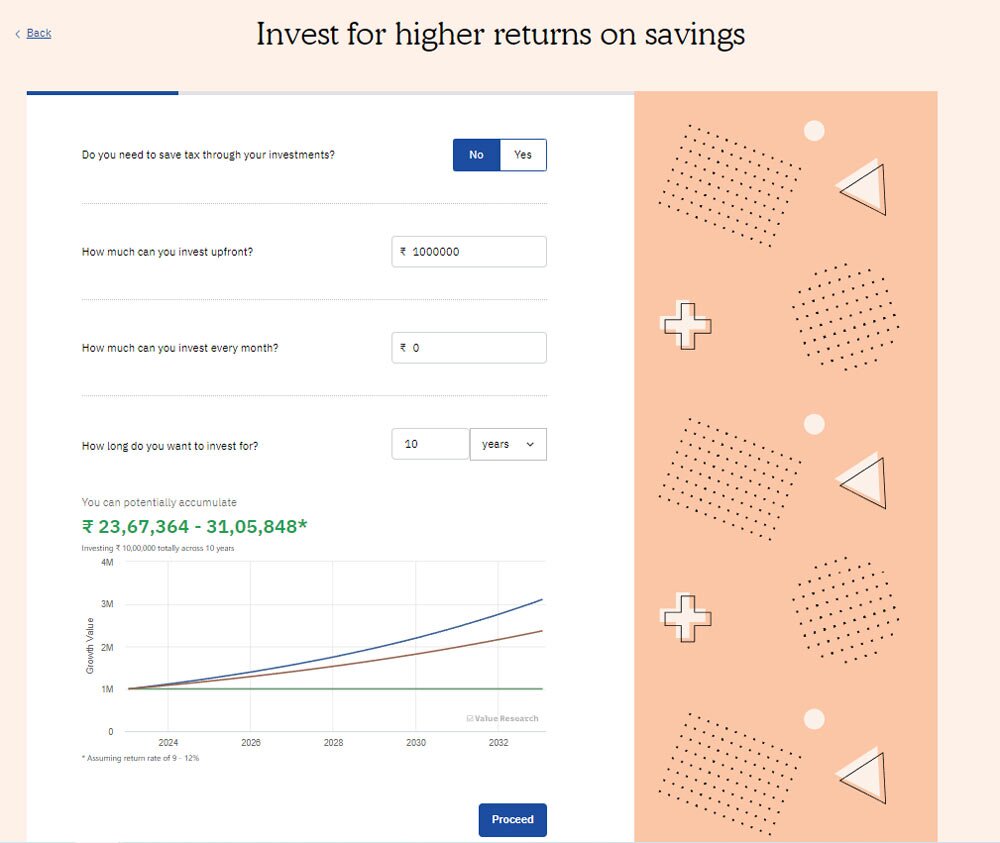Click the accumulated amount range in green

(194, 527)
